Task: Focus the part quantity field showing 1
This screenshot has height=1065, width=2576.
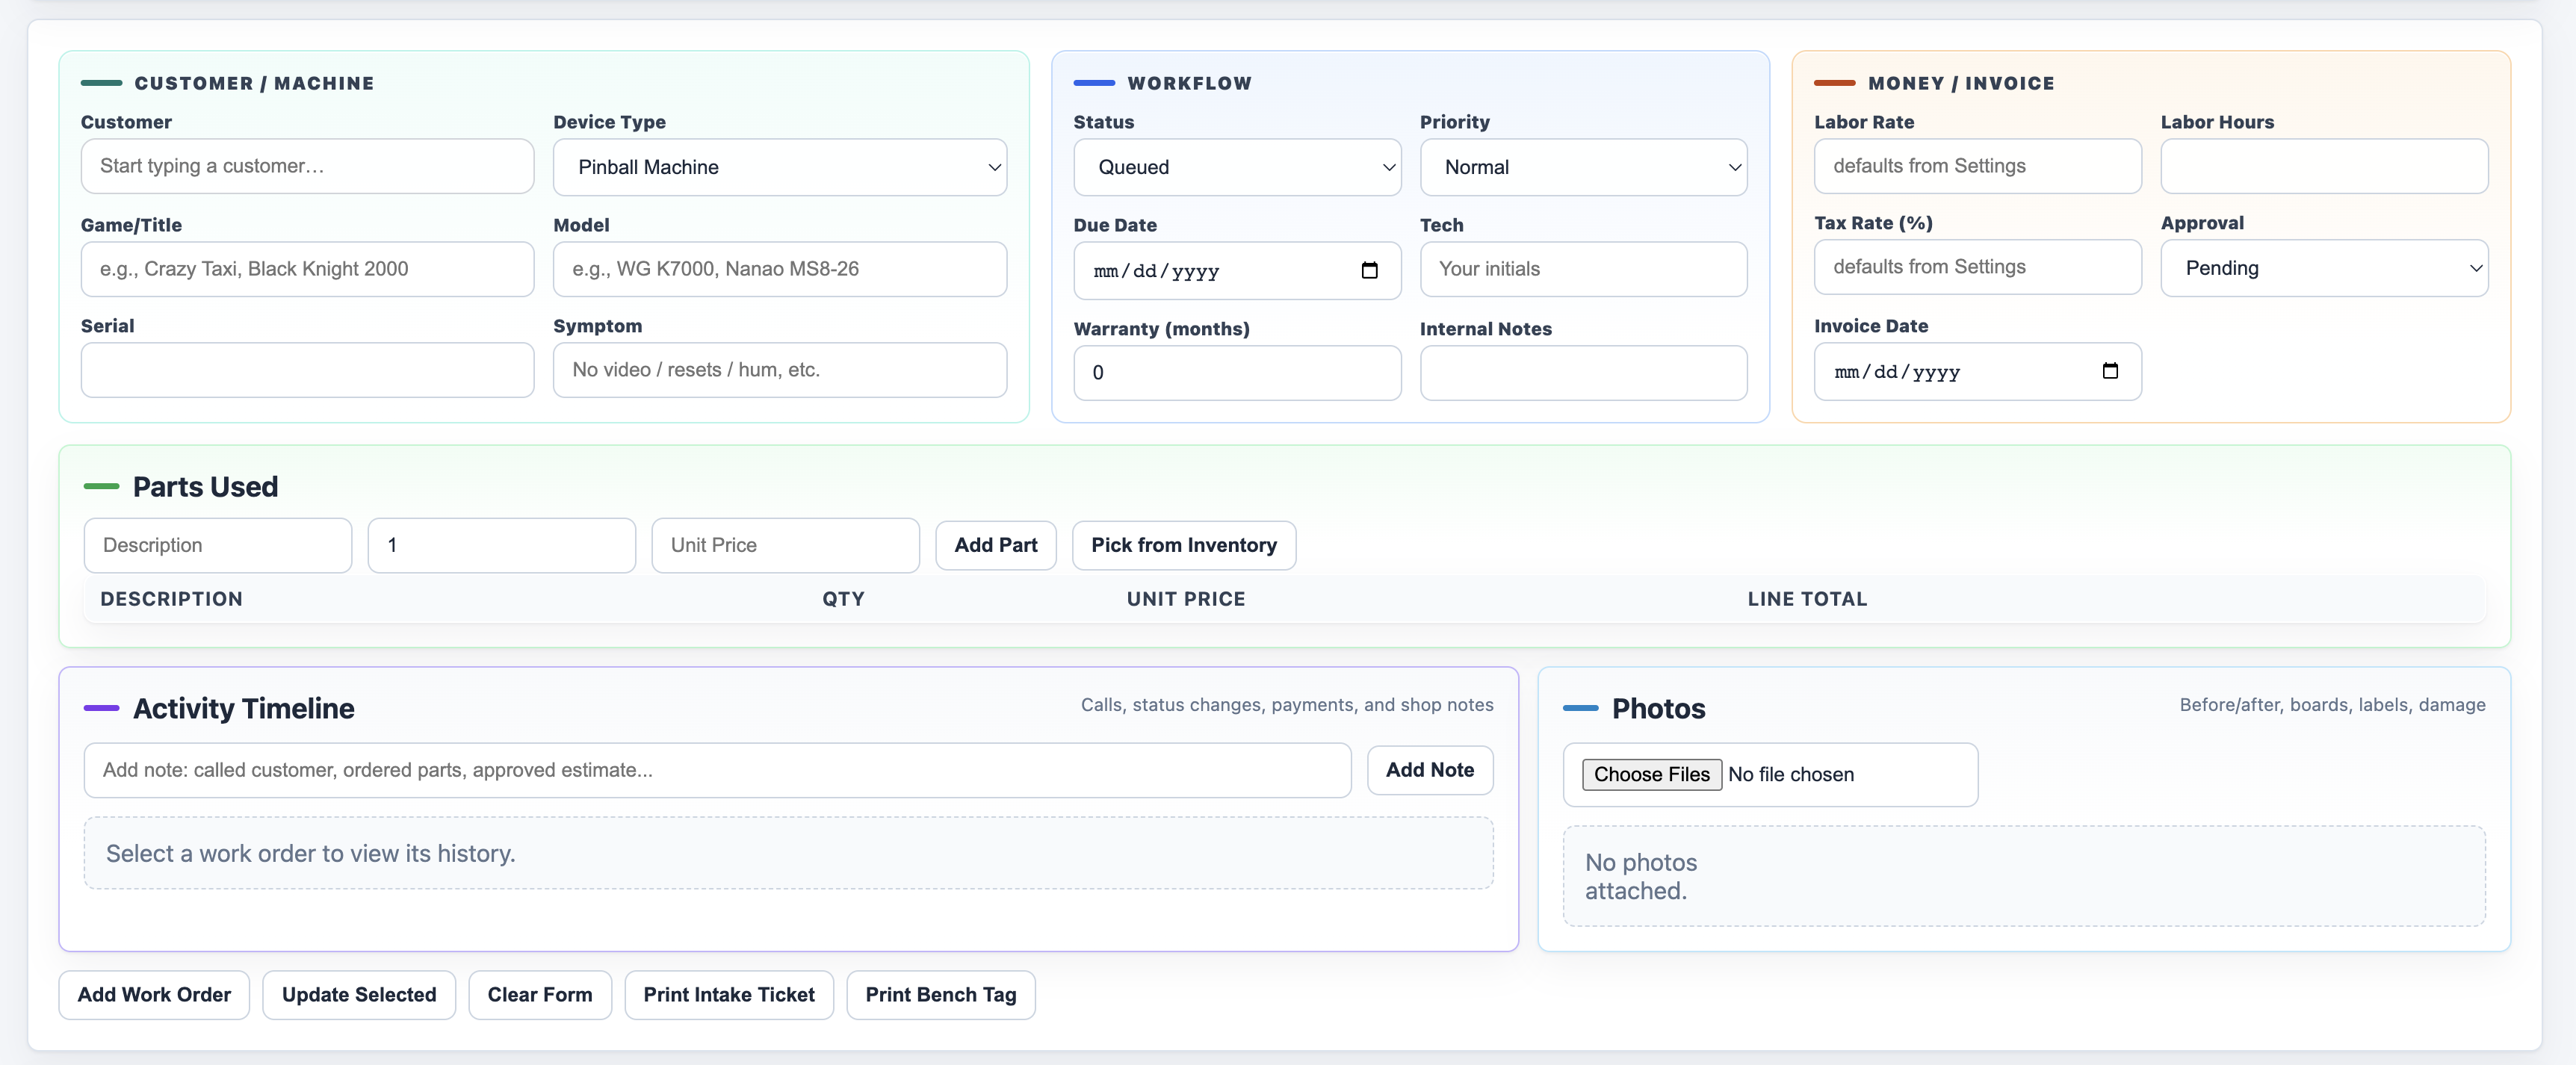Action: click(x=502, y=545)
